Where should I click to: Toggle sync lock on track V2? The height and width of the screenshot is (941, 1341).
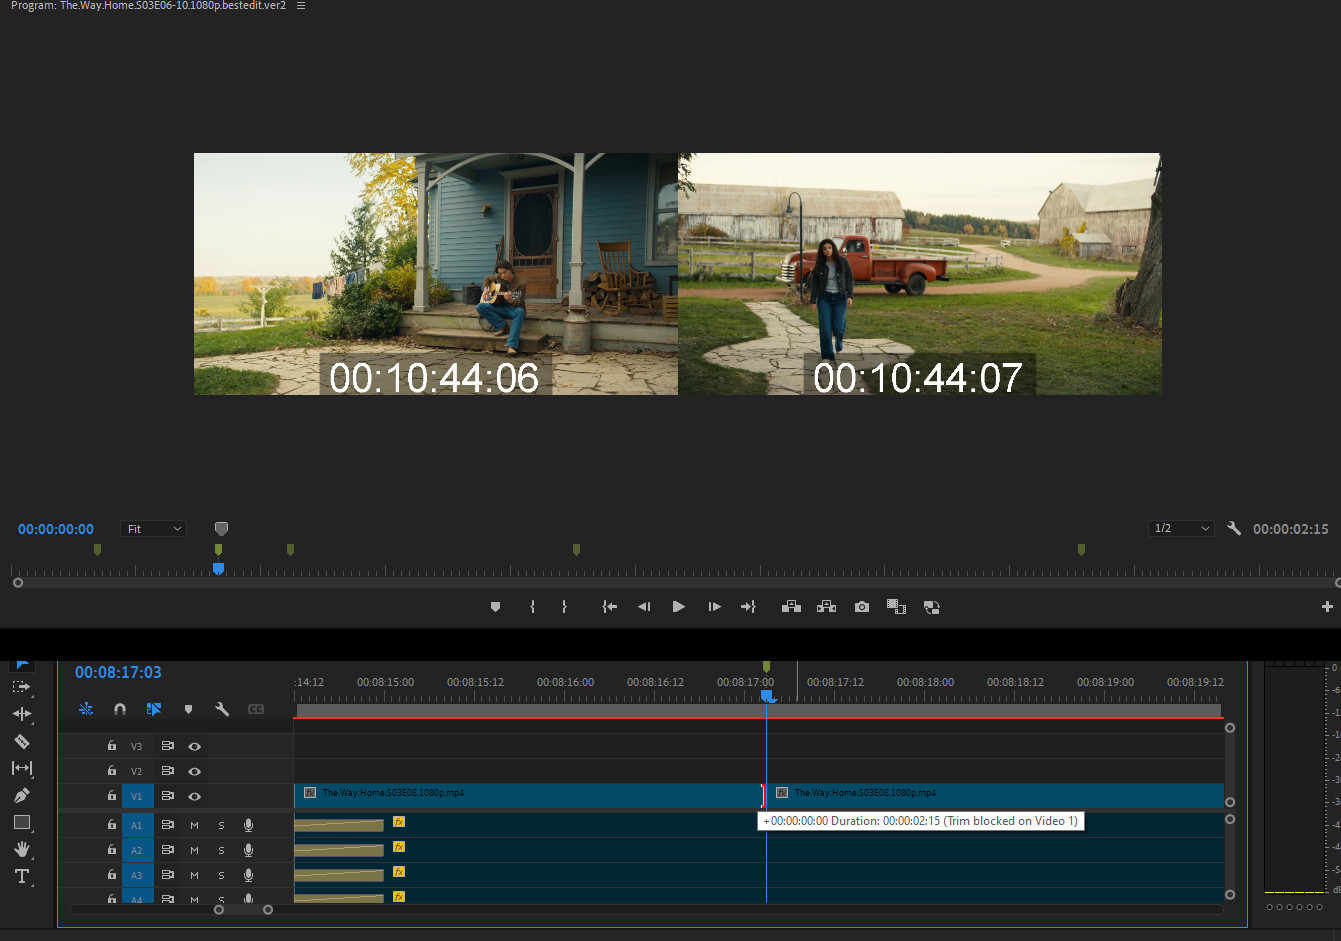pyautogui.click(x=167, y=771)
